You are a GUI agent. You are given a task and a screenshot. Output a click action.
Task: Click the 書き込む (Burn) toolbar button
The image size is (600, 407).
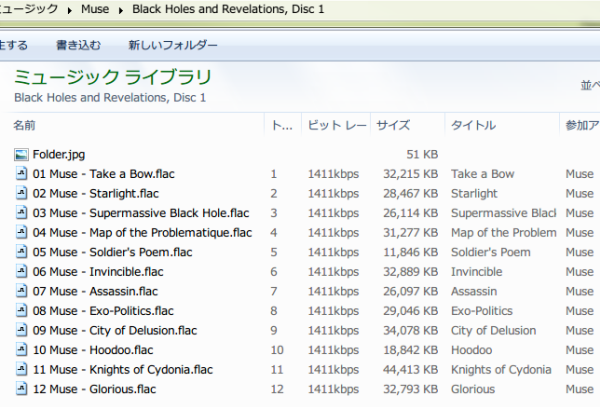(x=77, y=45)
